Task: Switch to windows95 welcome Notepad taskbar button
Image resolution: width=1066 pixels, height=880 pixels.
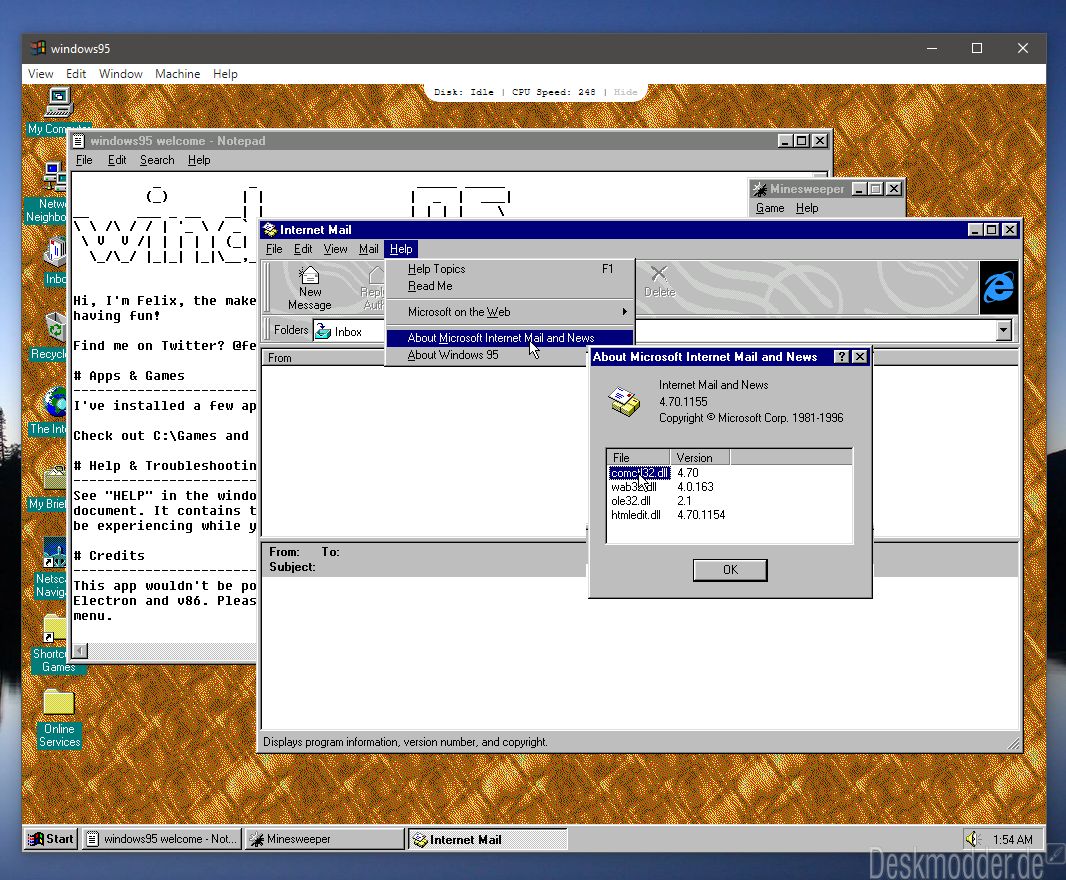Action: [162, 839]
